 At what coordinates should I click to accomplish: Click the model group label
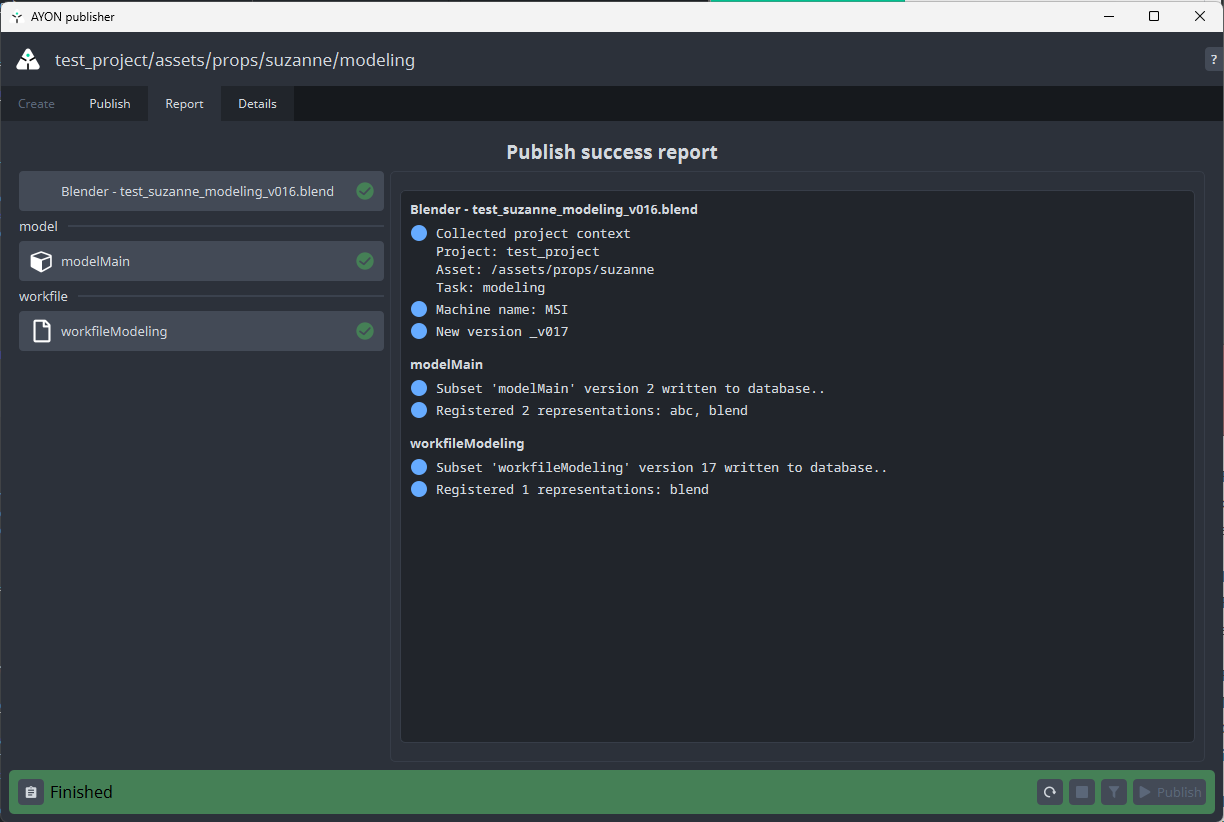pyautogui.click(x=39, y=227)
